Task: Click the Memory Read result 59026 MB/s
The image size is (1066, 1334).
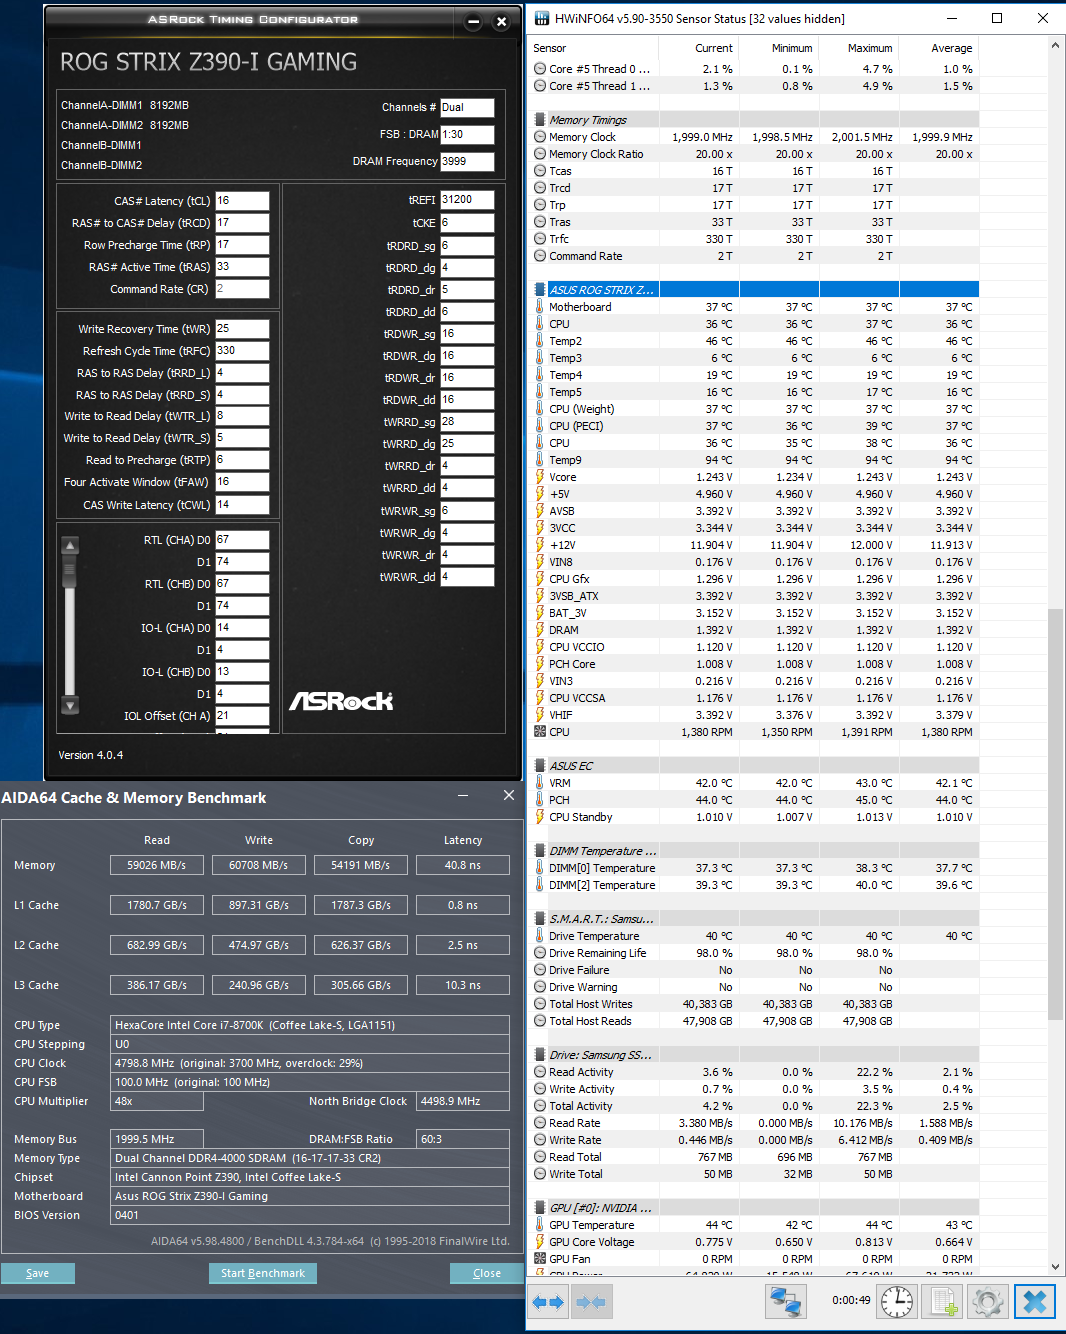Action: pos(157,865)
